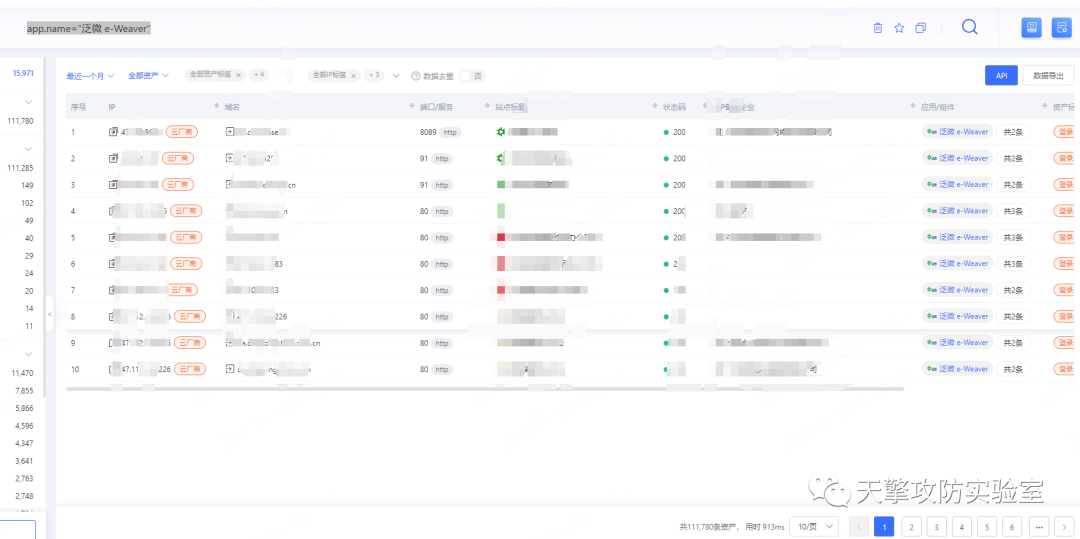
Task: Open the domain link icon in row 10
Action: (x=229, y=369)
